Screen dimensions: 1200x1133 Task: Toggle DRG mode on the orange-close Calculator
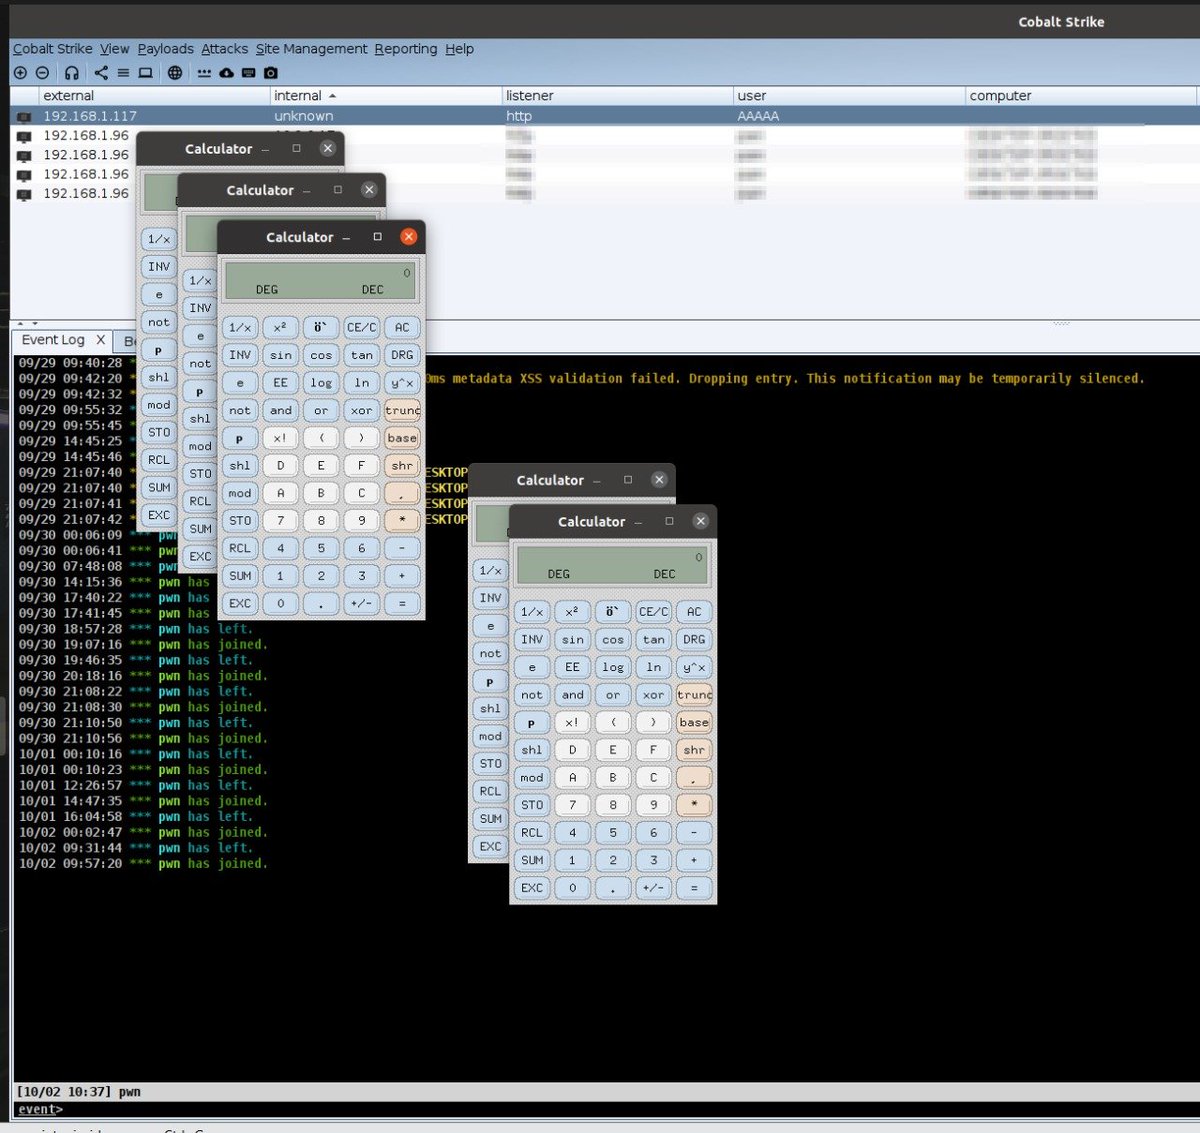tap(402, 355)
